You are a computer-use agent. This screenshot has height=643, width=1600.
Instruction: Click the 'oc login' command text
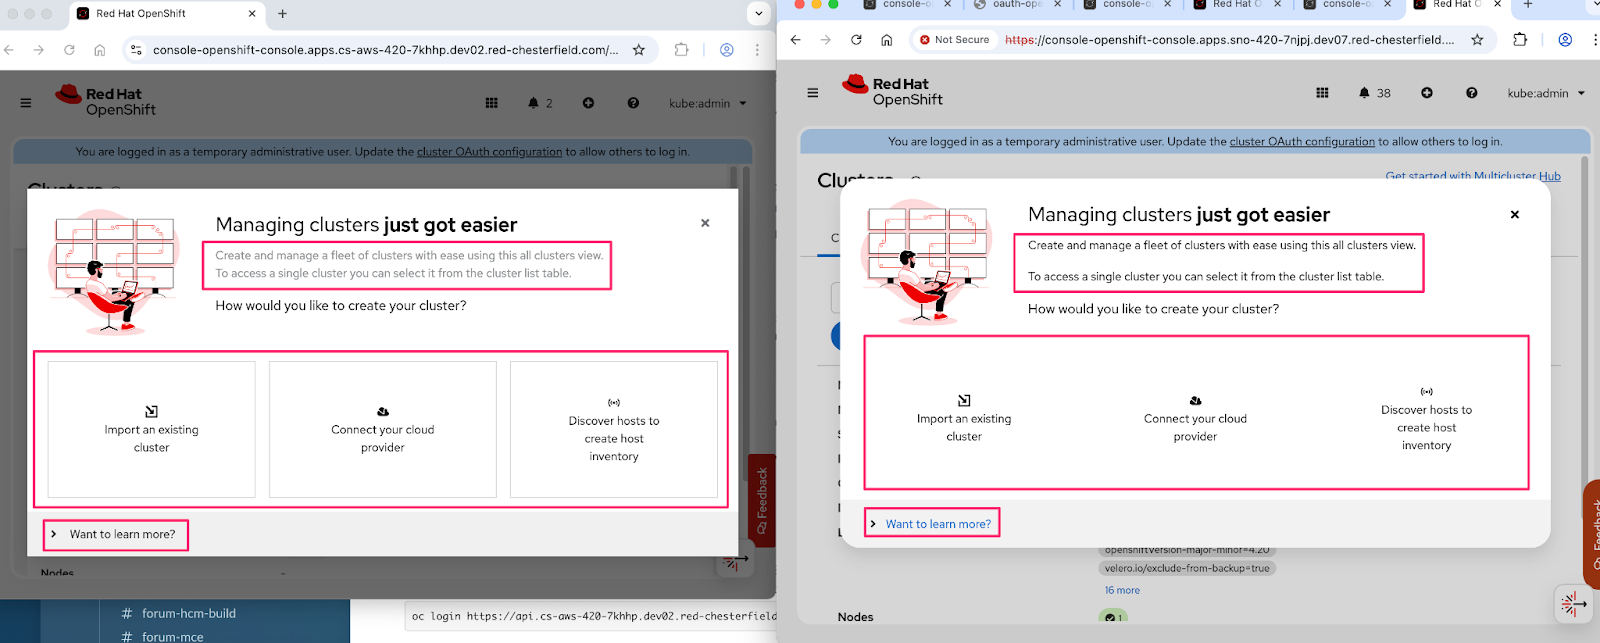point(594,616)
